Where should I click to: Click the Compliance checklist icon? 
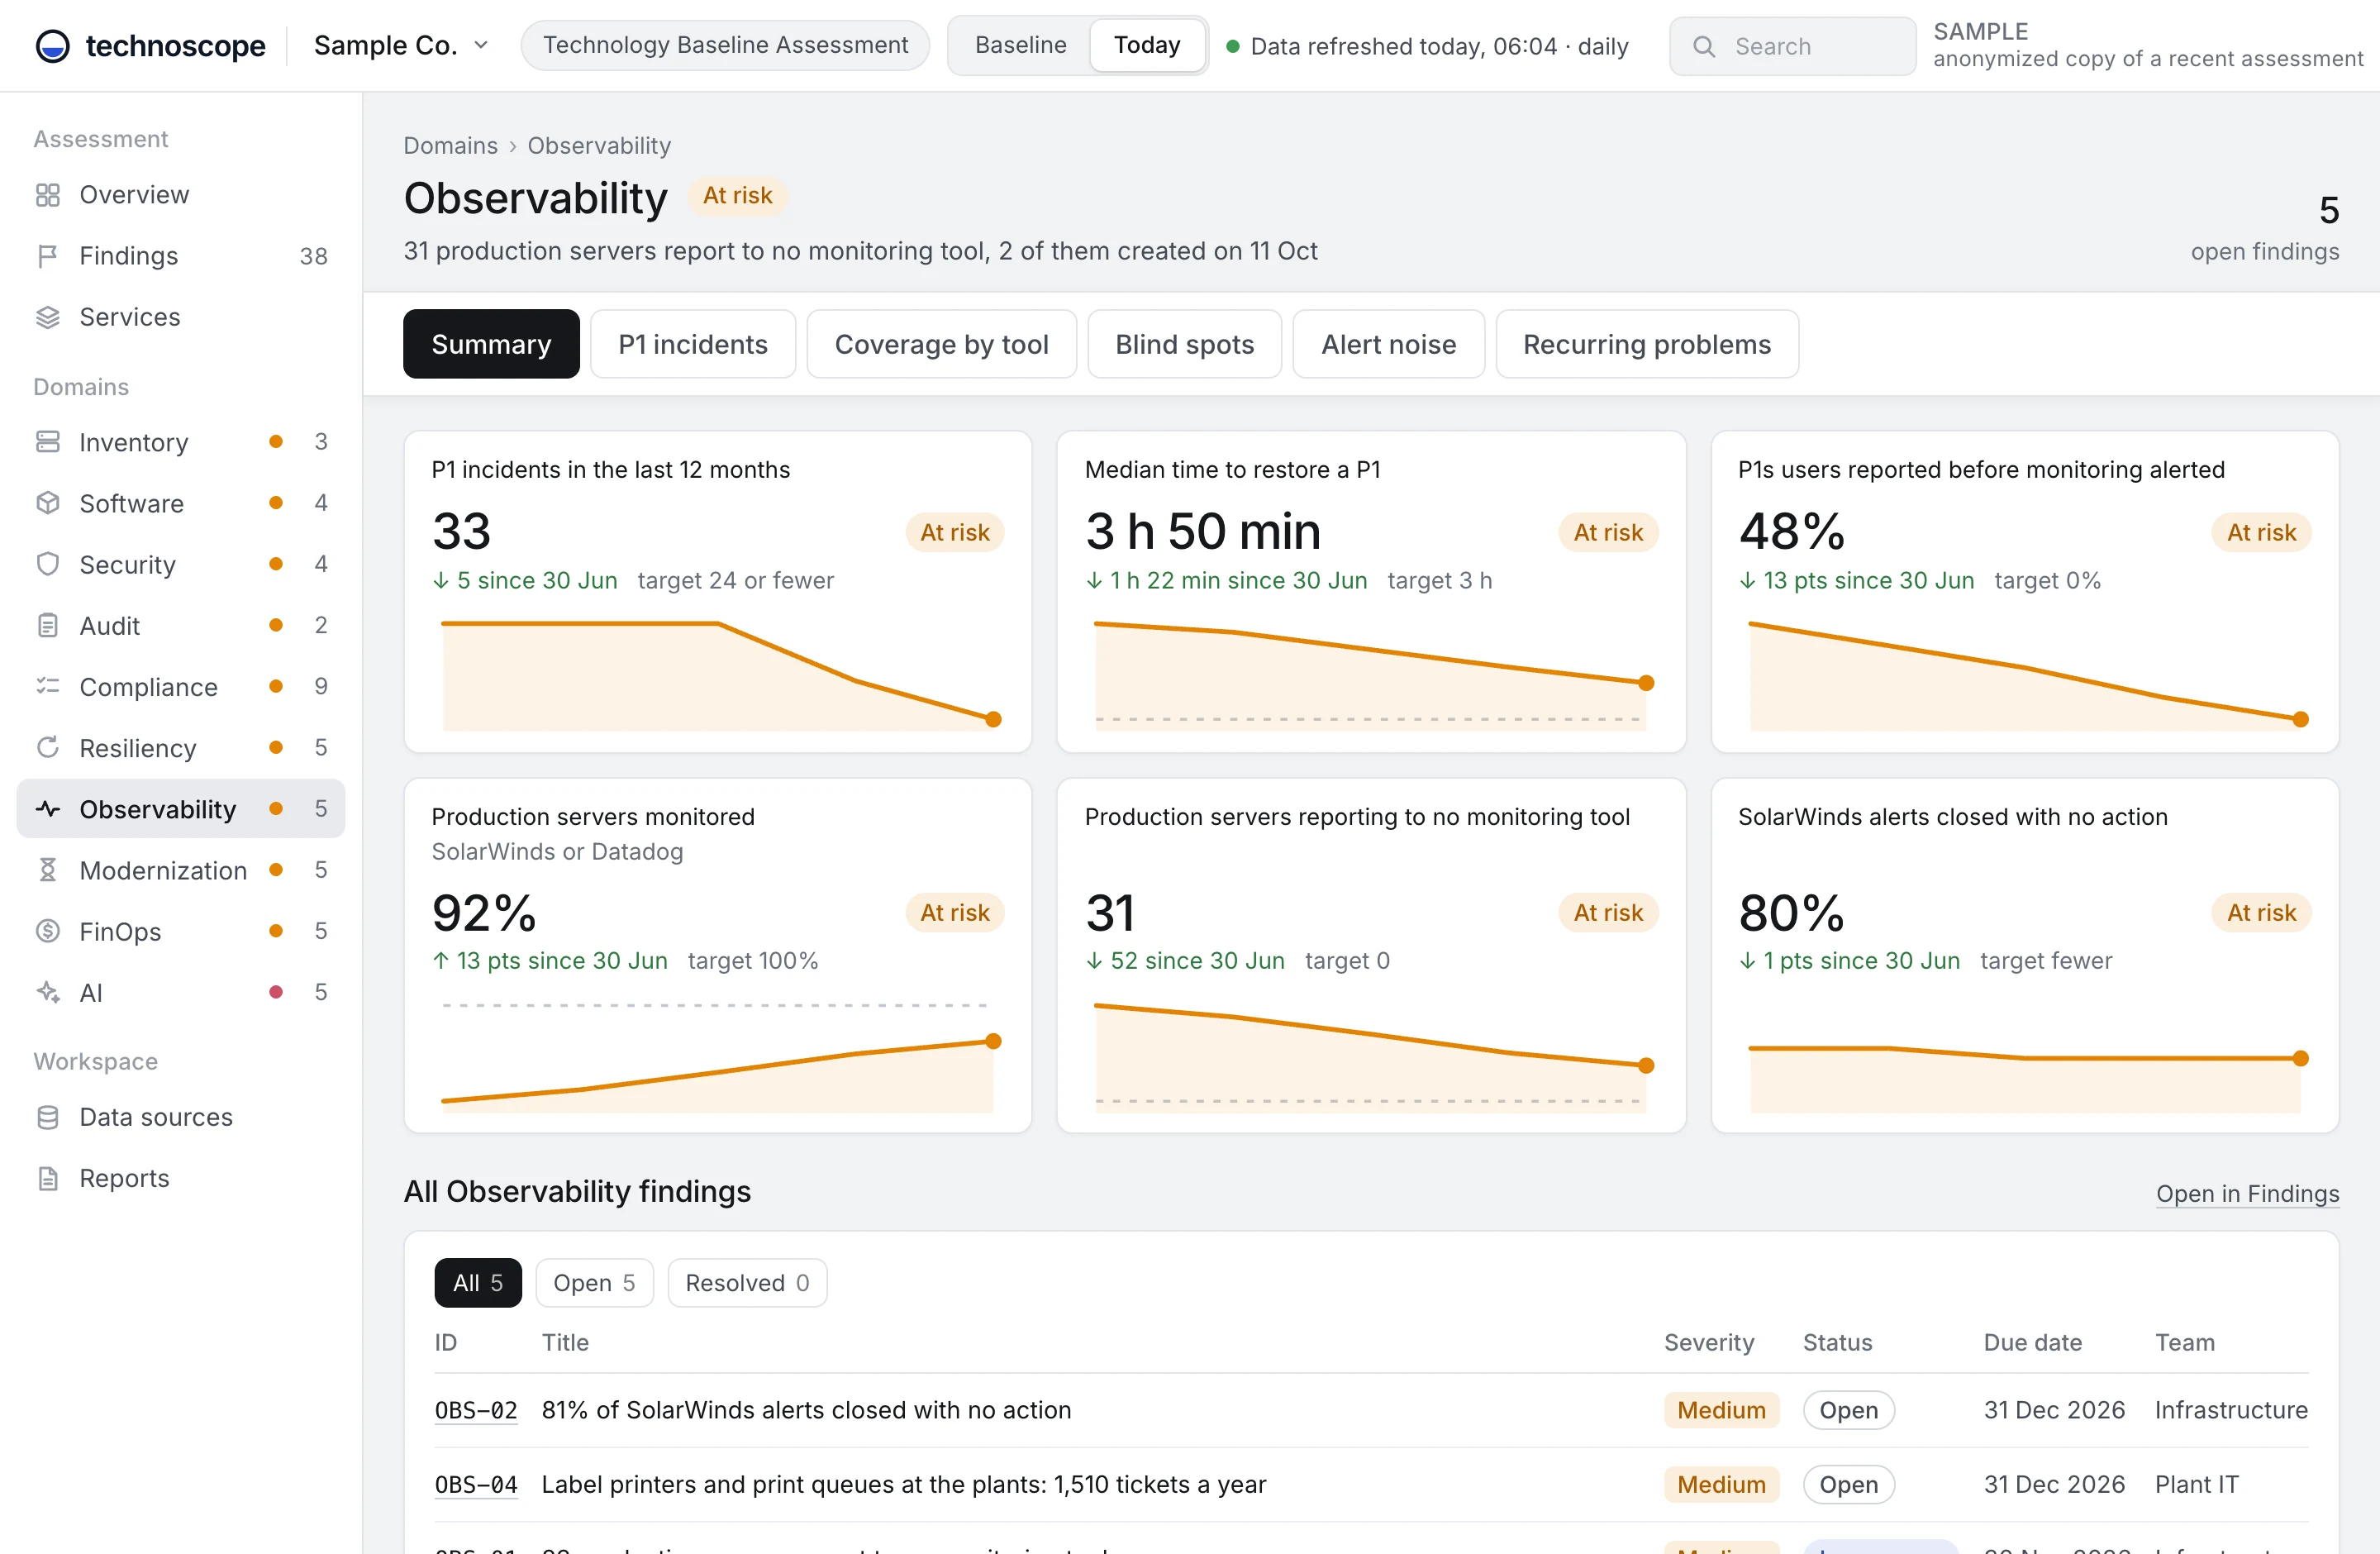coord(47,687)
